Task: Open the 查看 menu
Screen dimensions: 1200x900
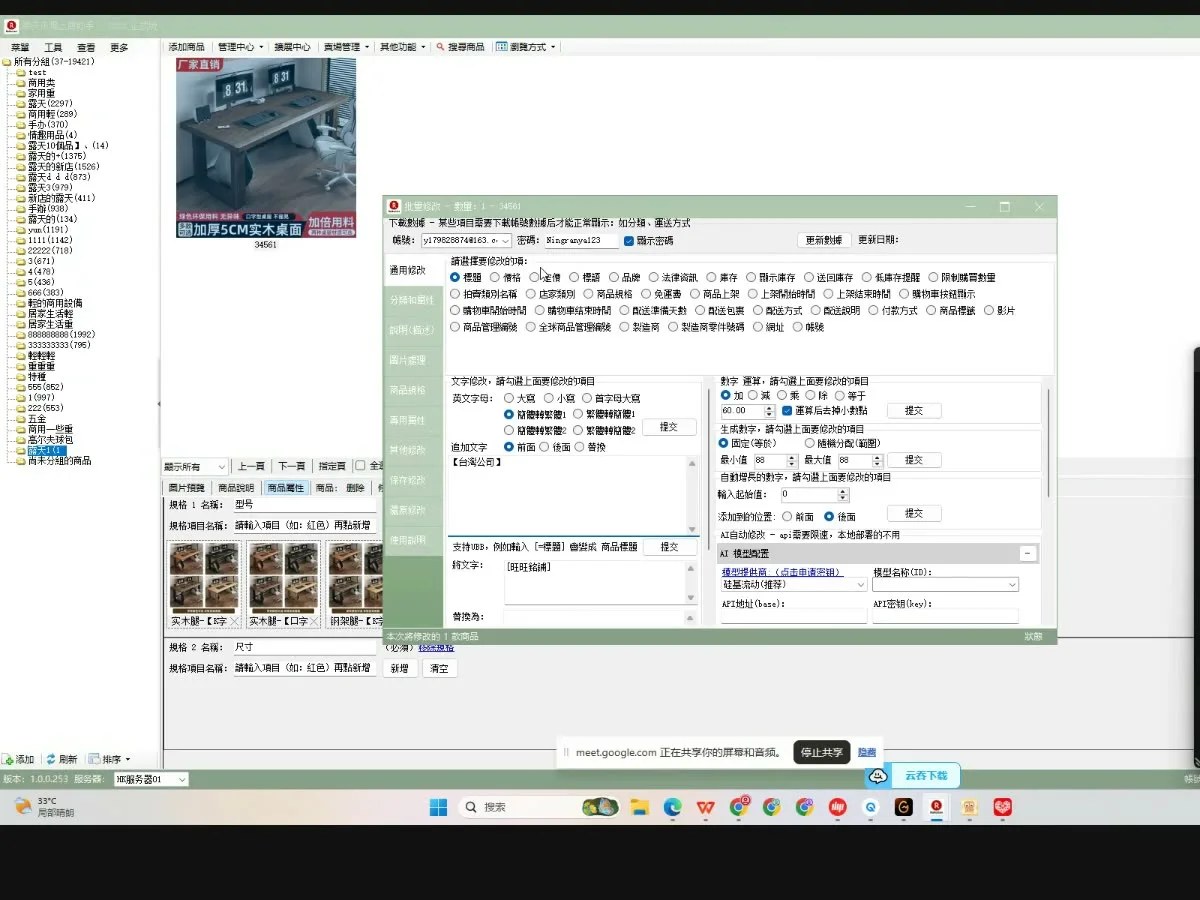Action: pyautogui.click(x=86, y=47)
